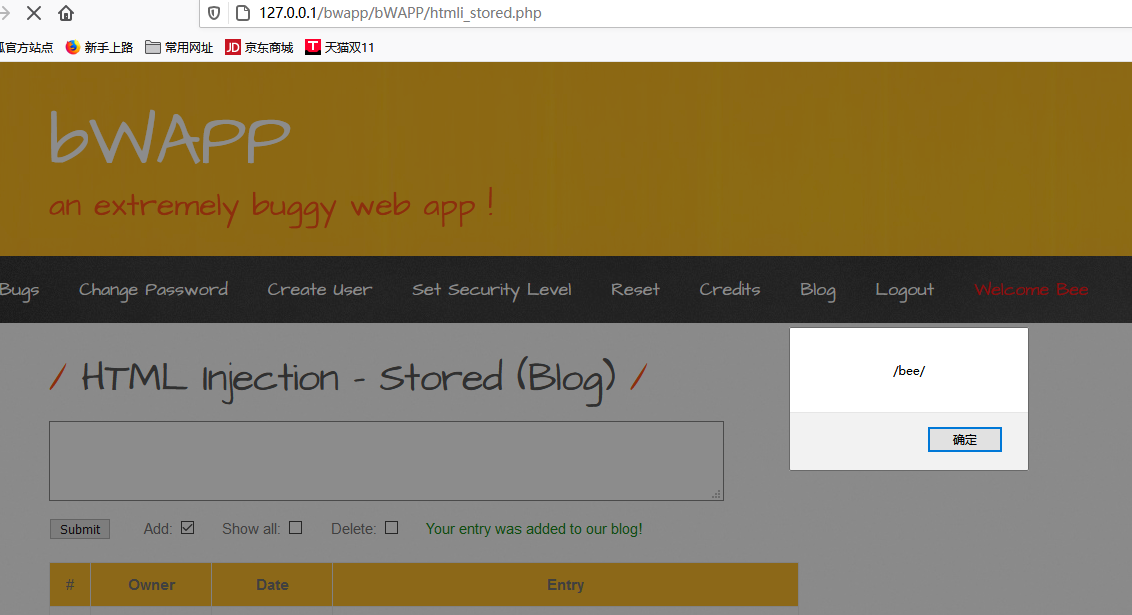Open the 京东商城 JD bookmark

(259, 48)
